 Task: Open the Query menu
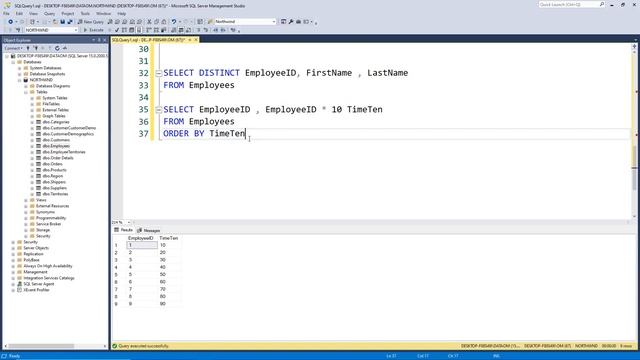click(49, 13)
